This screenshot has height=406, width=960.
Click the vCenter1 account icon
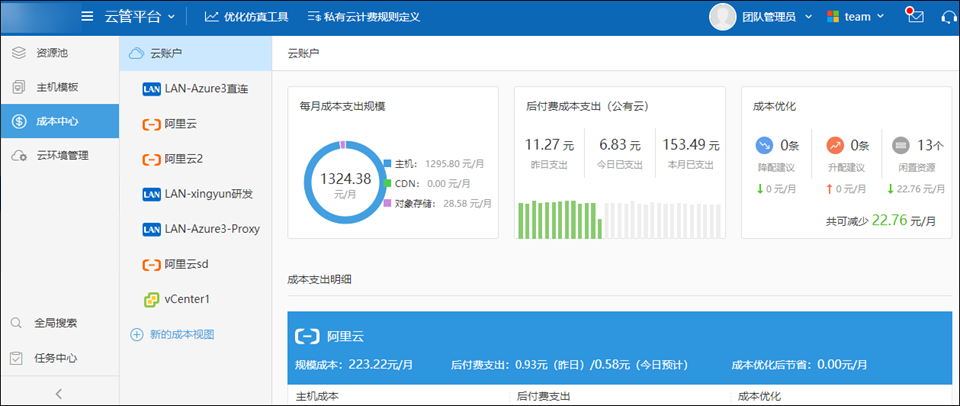[151, 299]
